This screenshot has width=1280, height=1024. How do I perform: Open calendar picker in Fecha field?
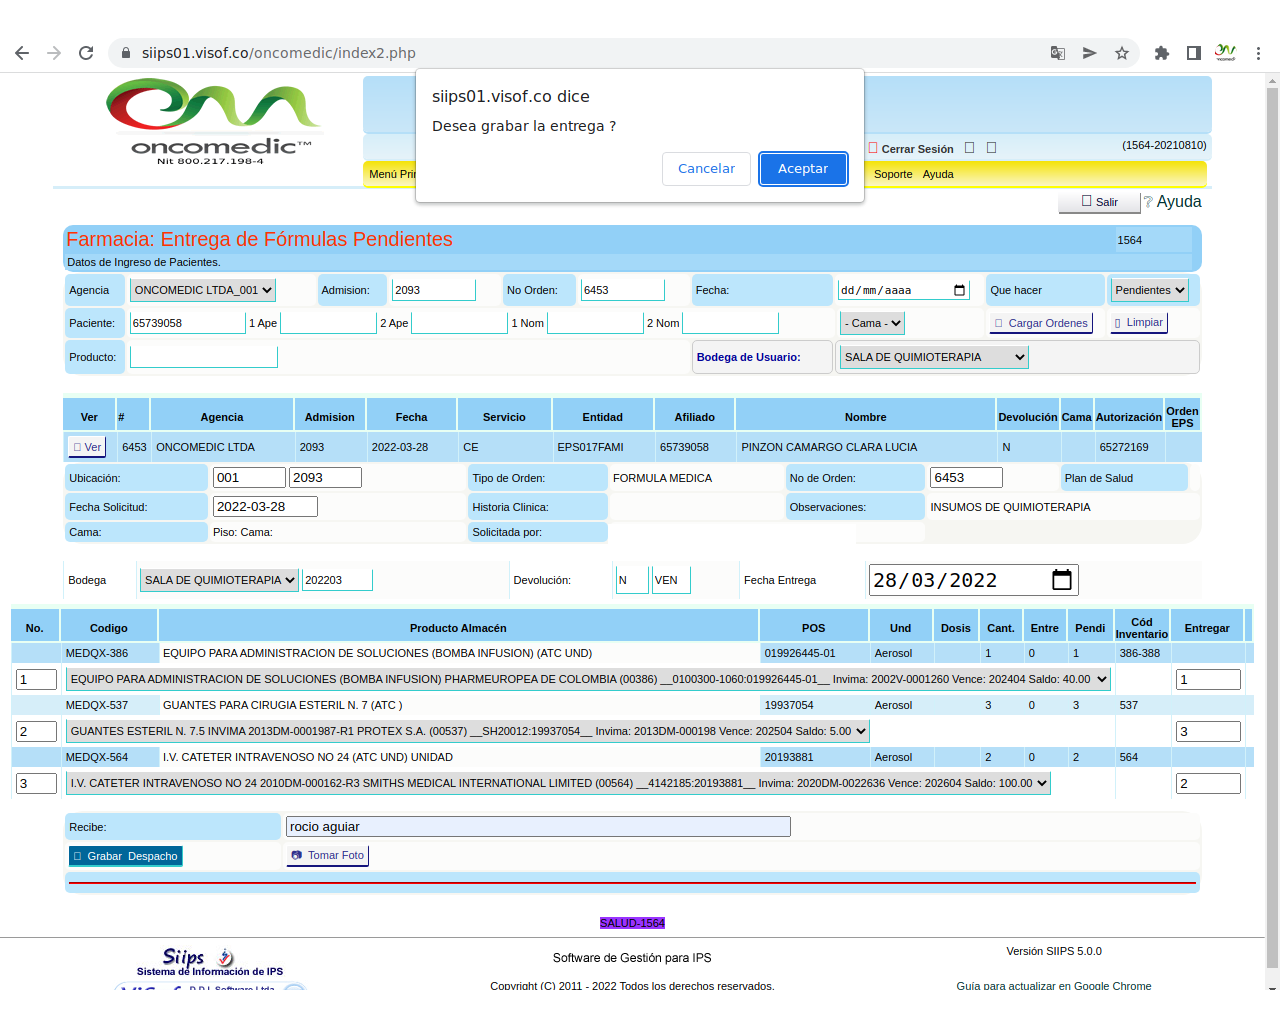(959, 290)
